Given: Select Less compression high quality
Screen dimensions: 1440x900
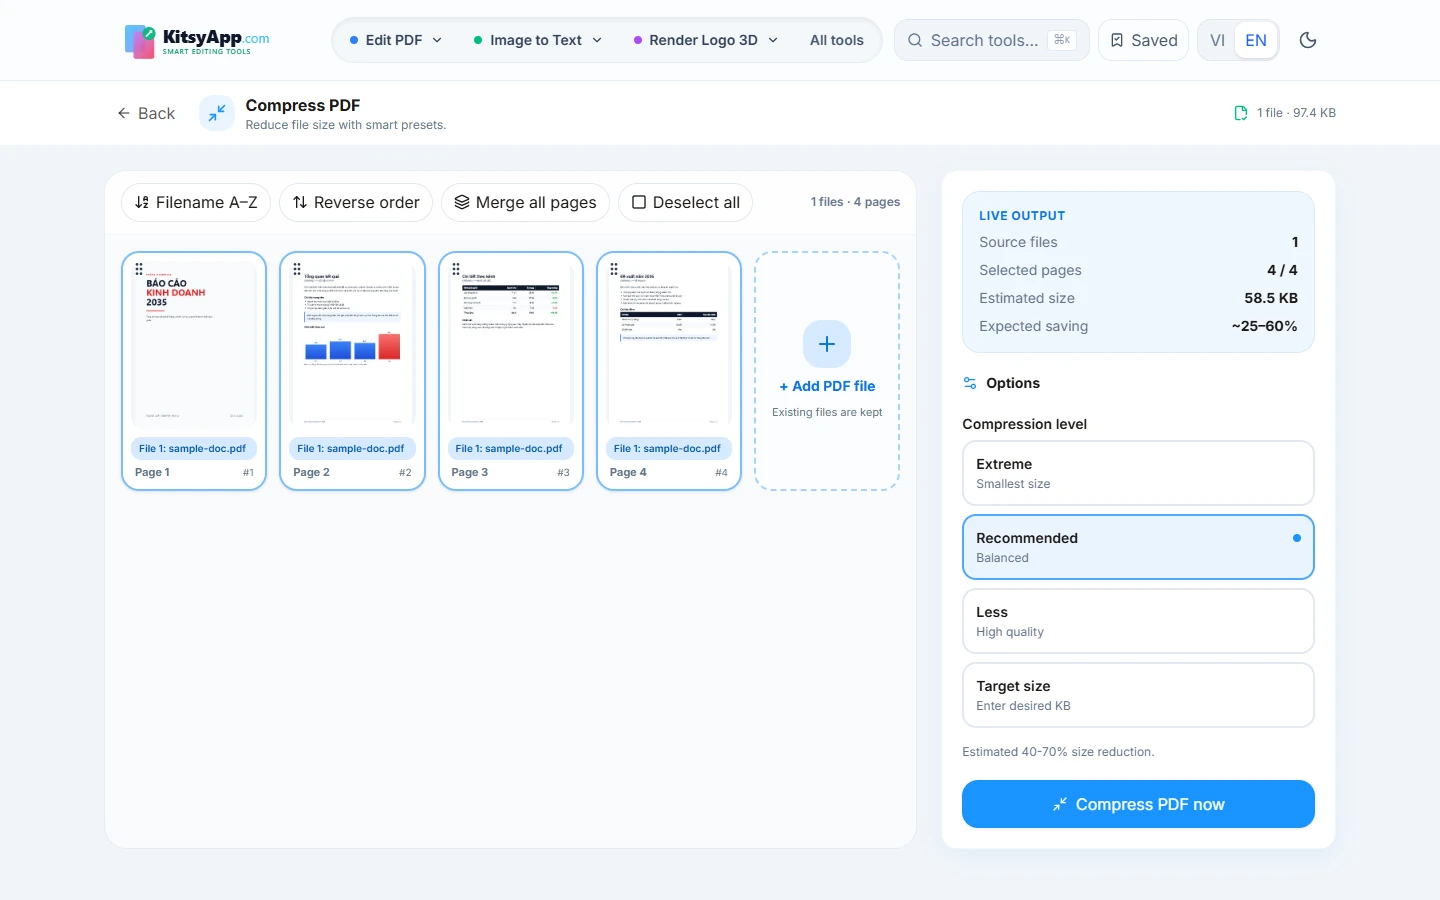Looking at the screenshot, I should 1138,621.
